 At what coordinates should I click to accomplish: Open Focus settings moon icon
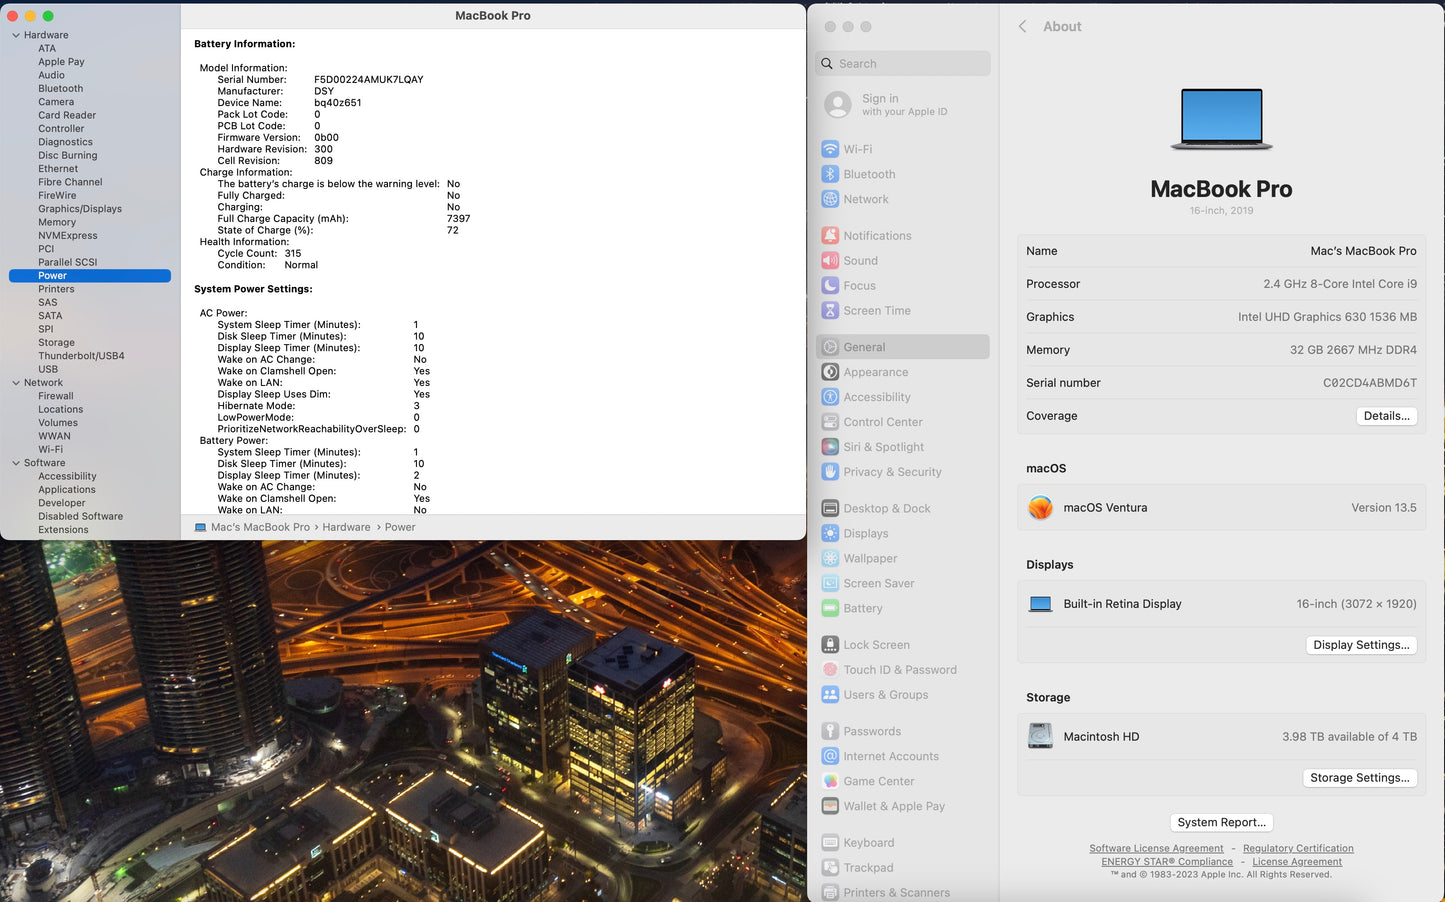830,286
